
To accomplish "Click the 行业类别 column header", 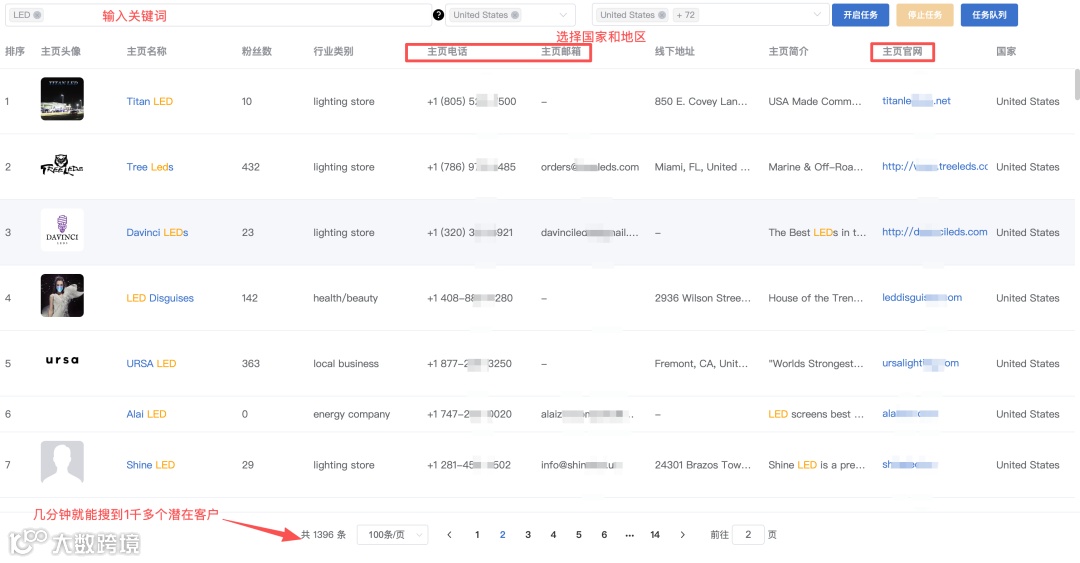I will click(333, 51).
